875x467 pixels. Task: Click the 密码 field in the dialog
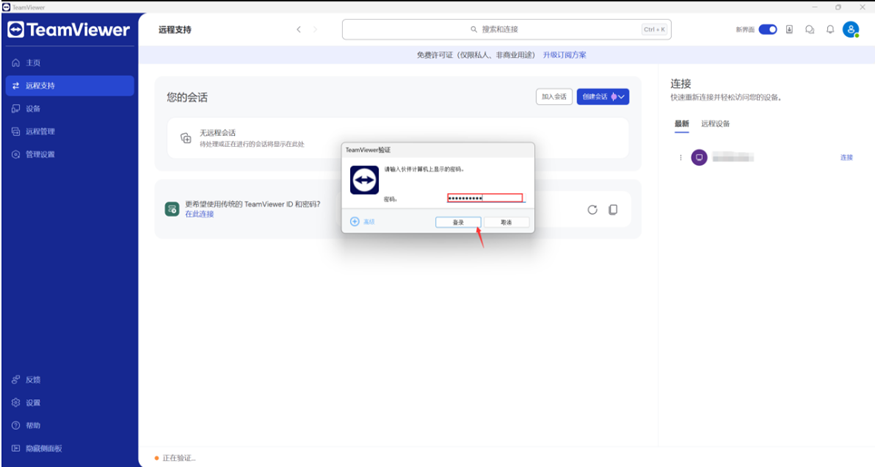(x=485, y=198)
